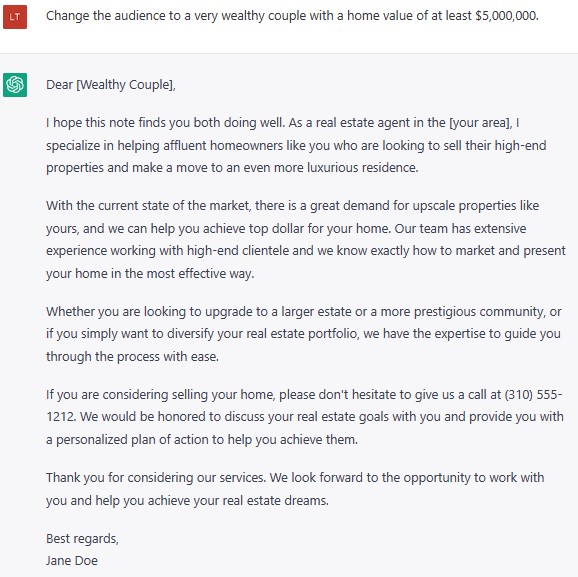Click the 'Jane Doe' signature
Screen dimensions: 578x577
point(72,561)
